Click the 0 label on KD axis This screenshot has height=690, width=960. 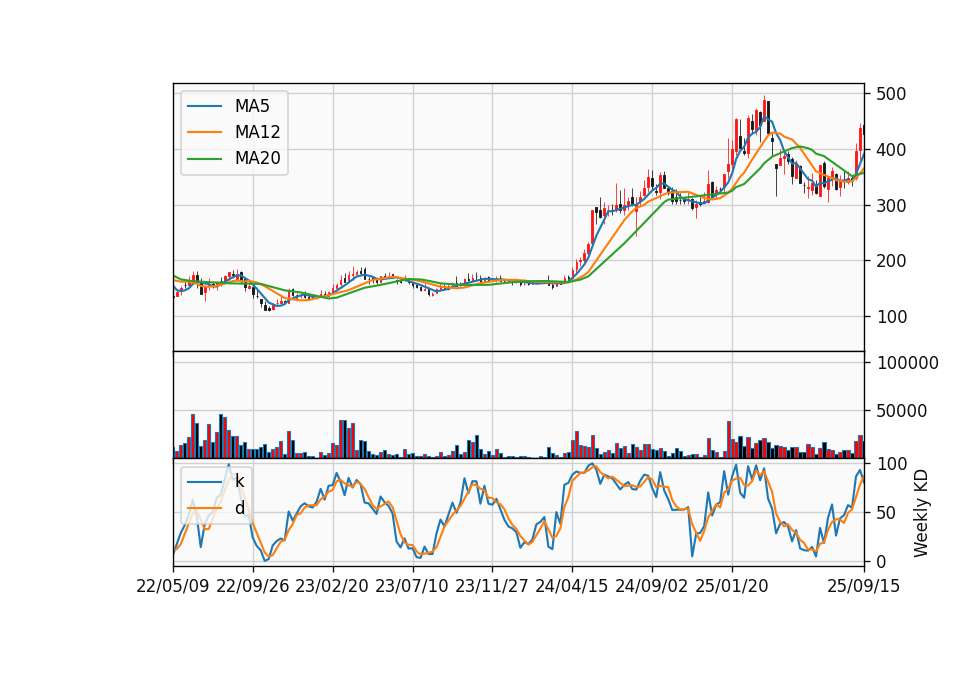pos(881,561)
